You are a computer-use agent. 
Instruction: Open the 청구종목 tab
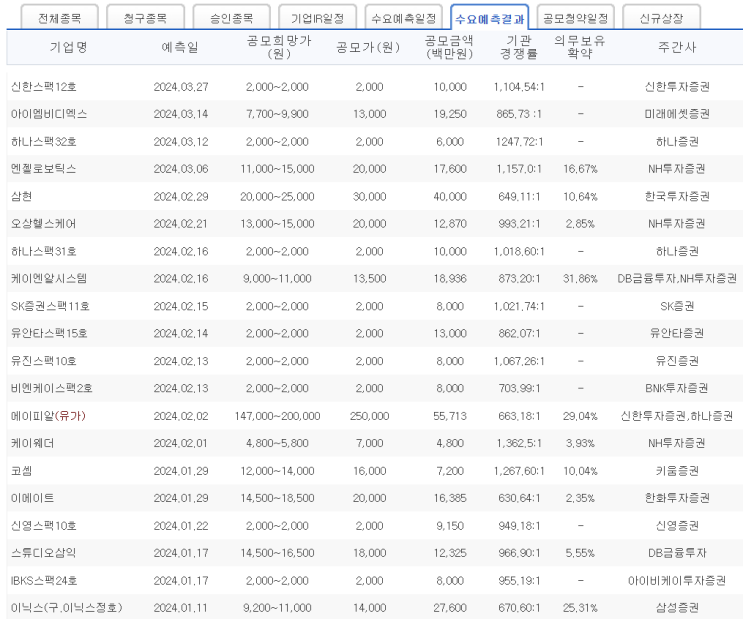[145, 18]
